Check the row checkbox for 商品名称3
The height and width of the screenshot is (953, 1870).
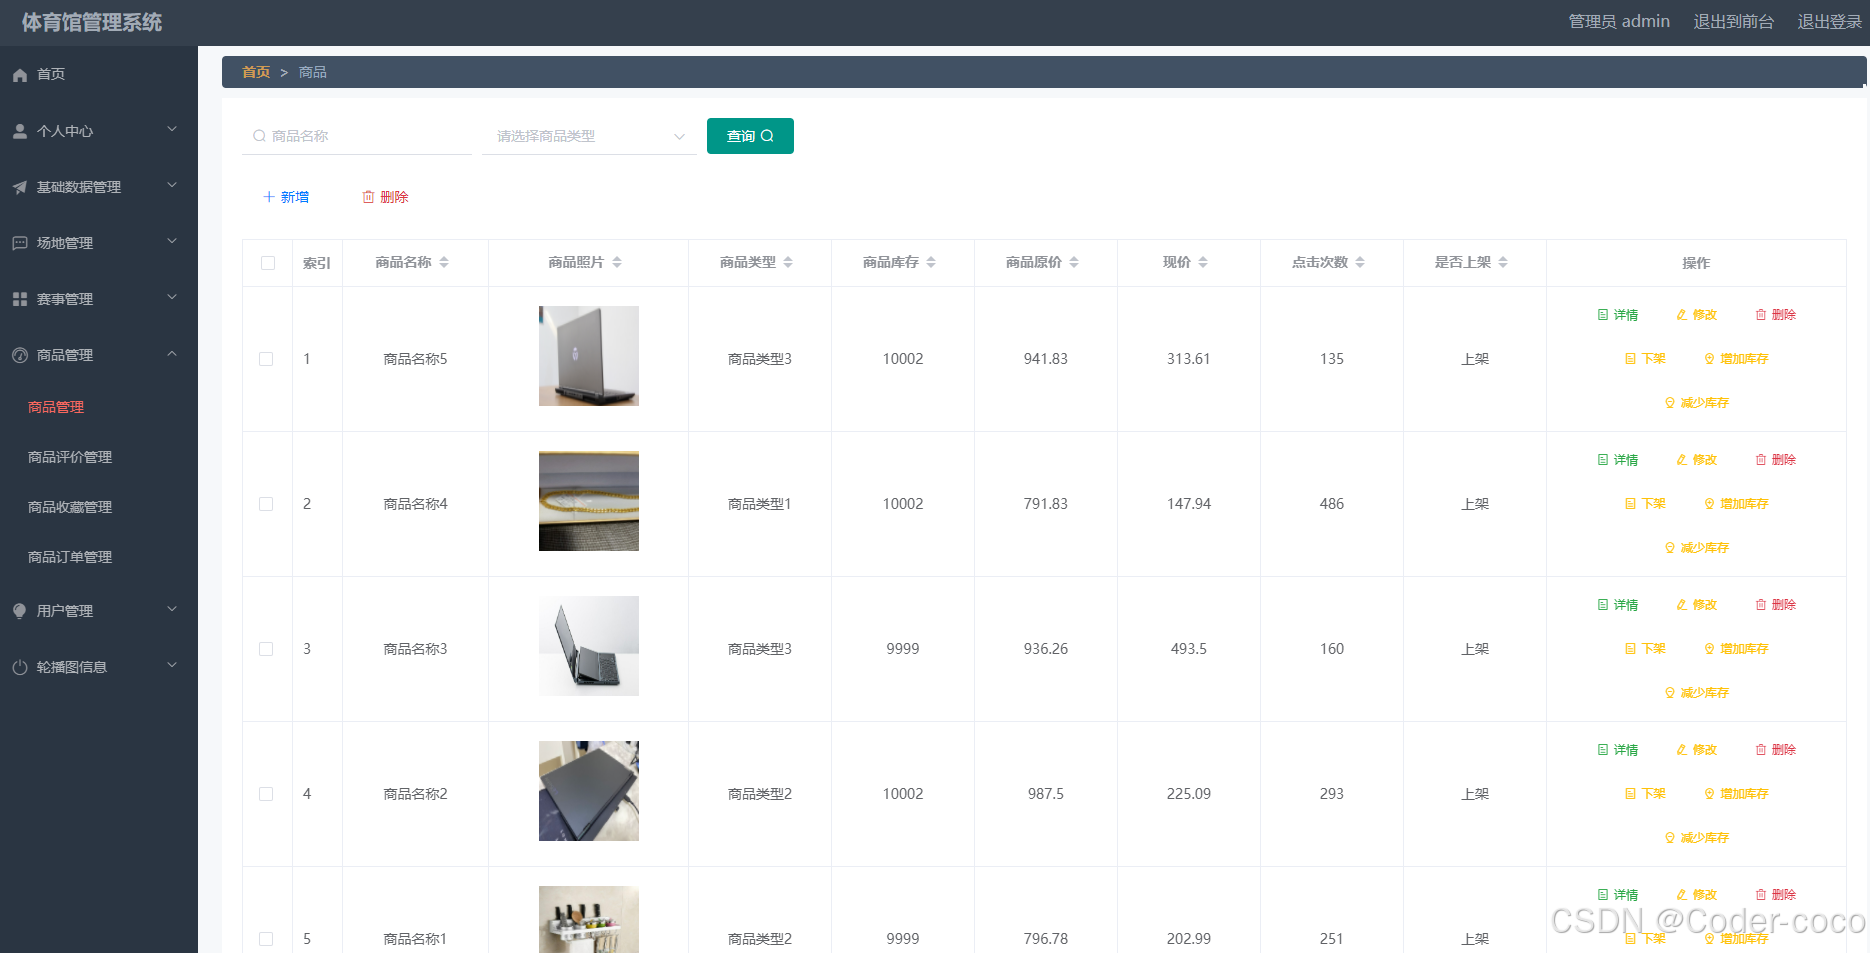pyautogui.click(x=266, y=649)
